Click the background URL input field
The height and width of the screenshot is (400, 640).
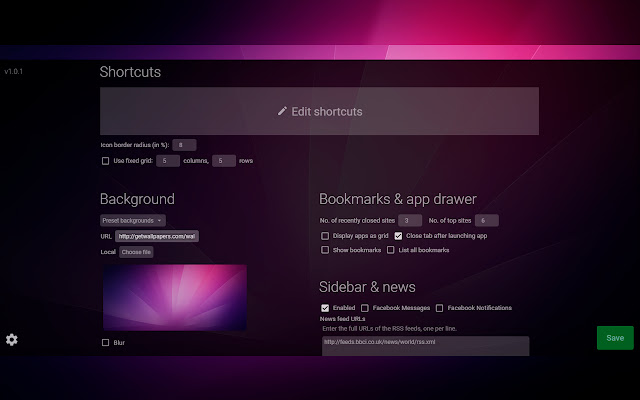157,236
